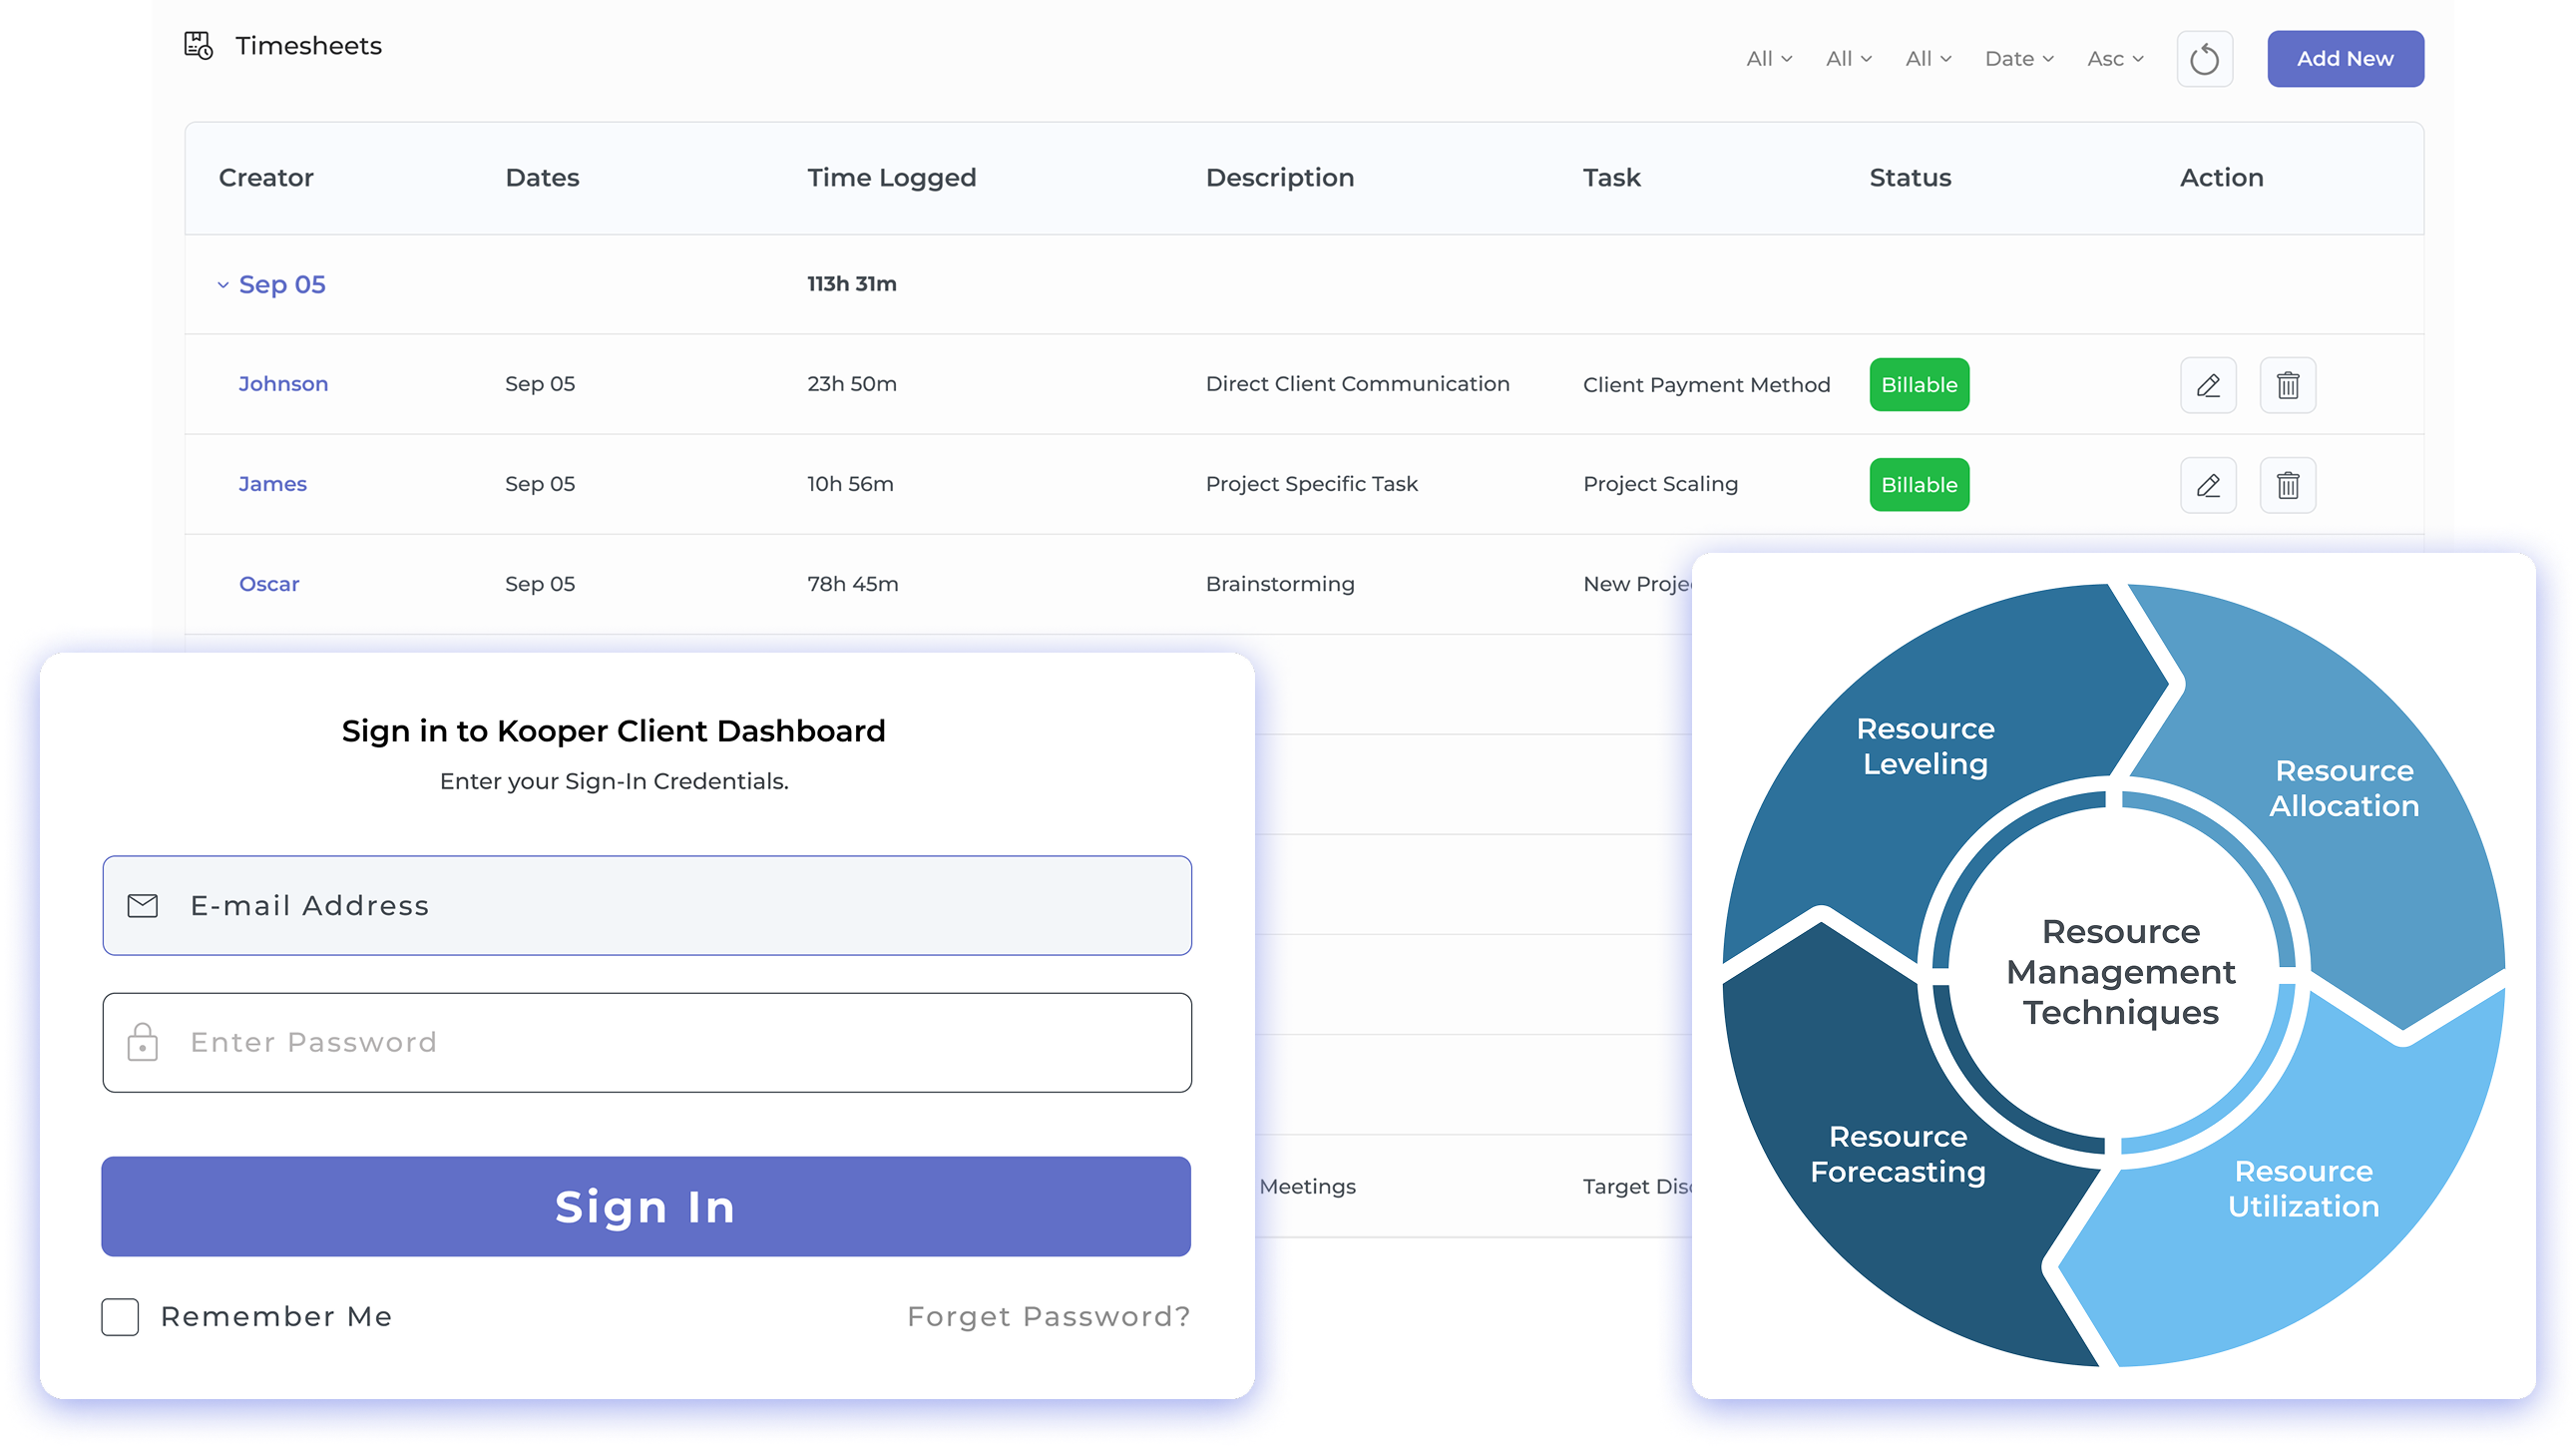Click the Project Specific Task description
The width and height of the screenshot is (2576, 1447).
point(1311,484)
